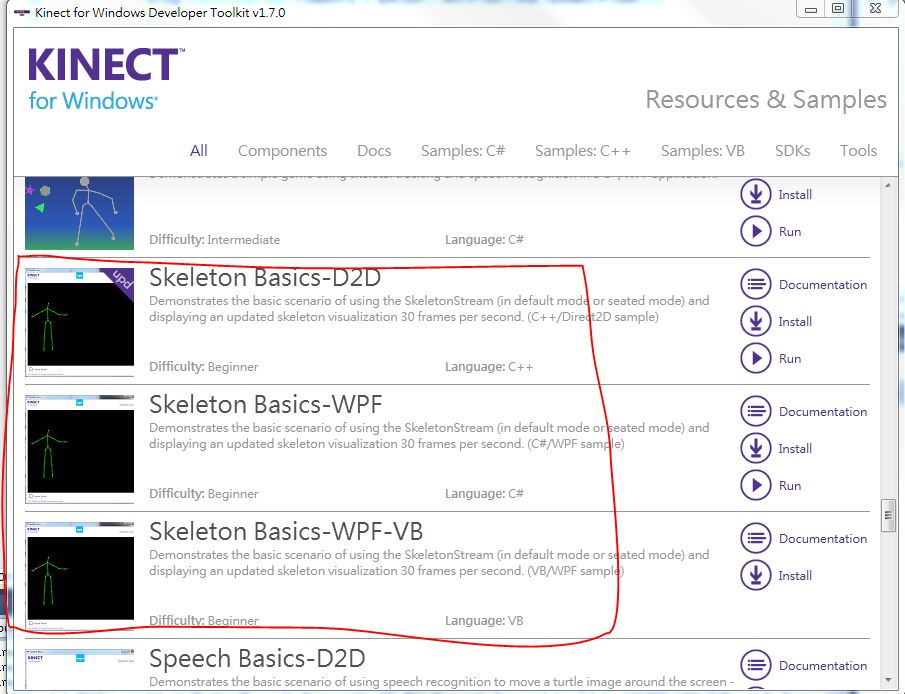Switch to the Components tab
The height and width of the screenshot is (694, 905).
(x=282, y=151)
